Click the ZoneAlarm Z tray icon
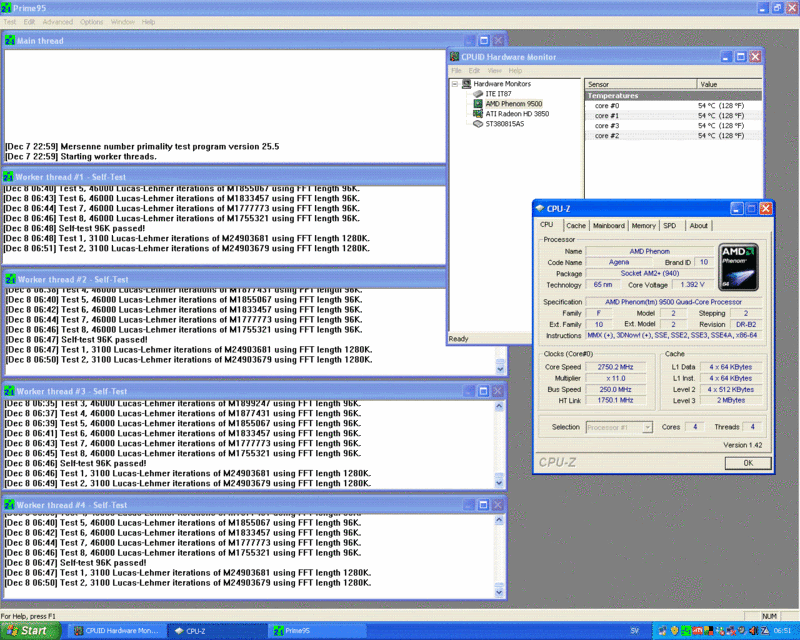Image resolution: width=800 pixels, height=640 pixels. pos(765,631)
